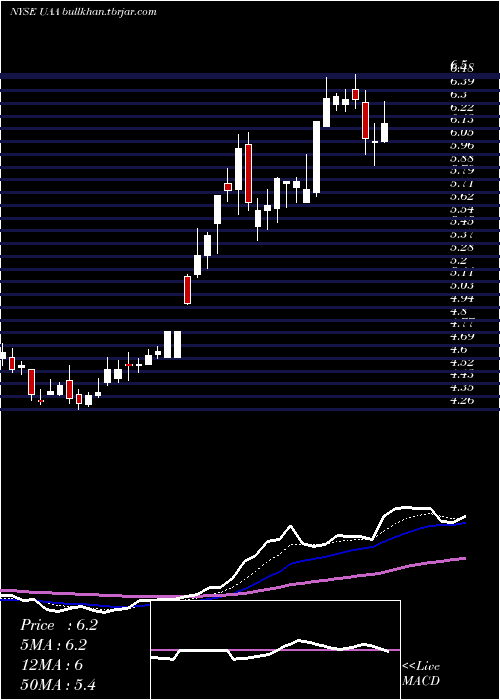Click the '12MA : 6' readout
Viewport: 500px width, 700px height.
[52, 664]
